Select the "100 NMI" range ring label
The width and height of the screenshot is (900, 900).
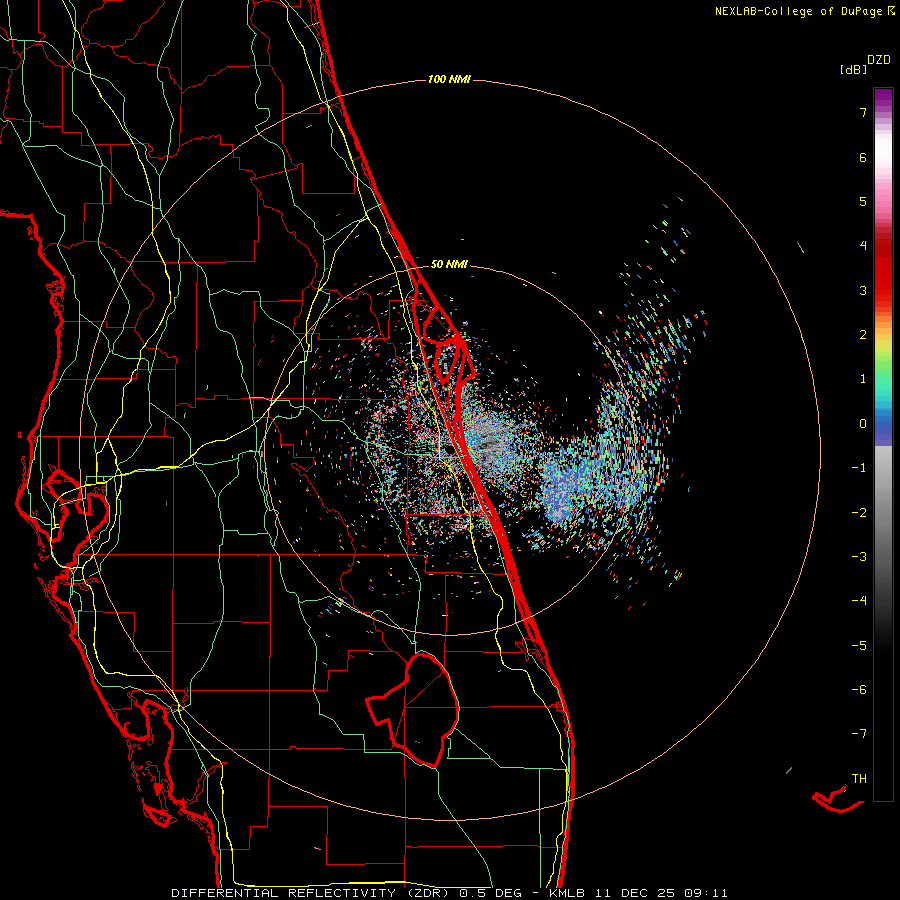click(449, 79)
